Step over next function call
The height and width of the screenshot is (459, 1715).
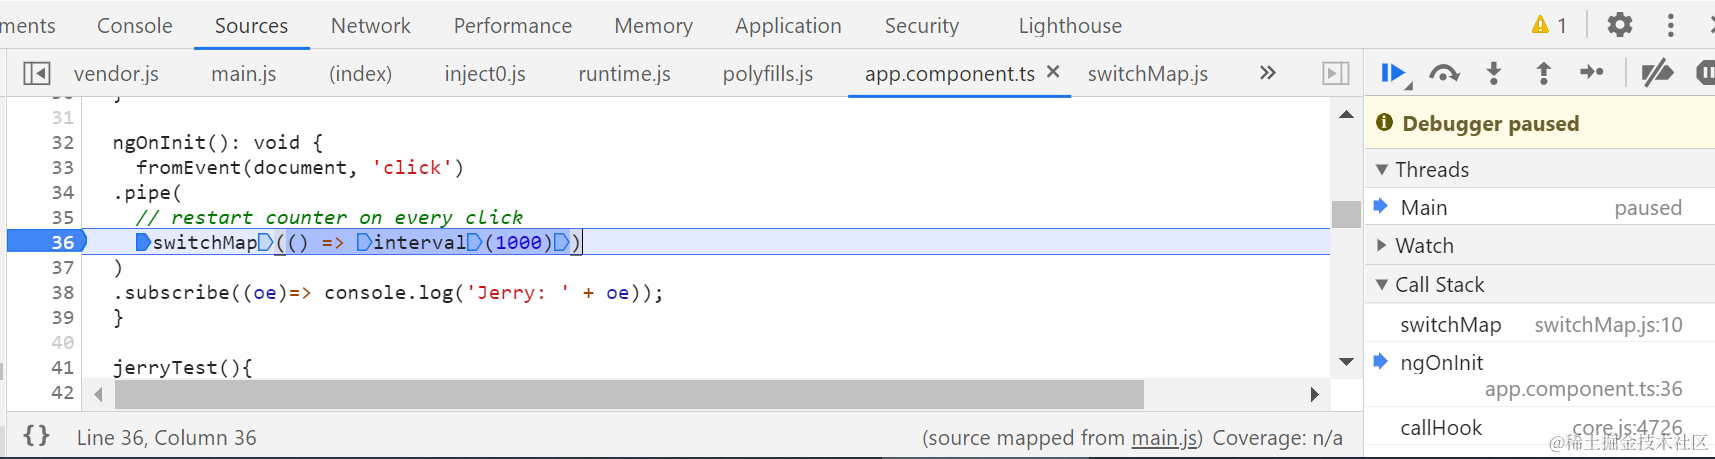coord(1444,73)
